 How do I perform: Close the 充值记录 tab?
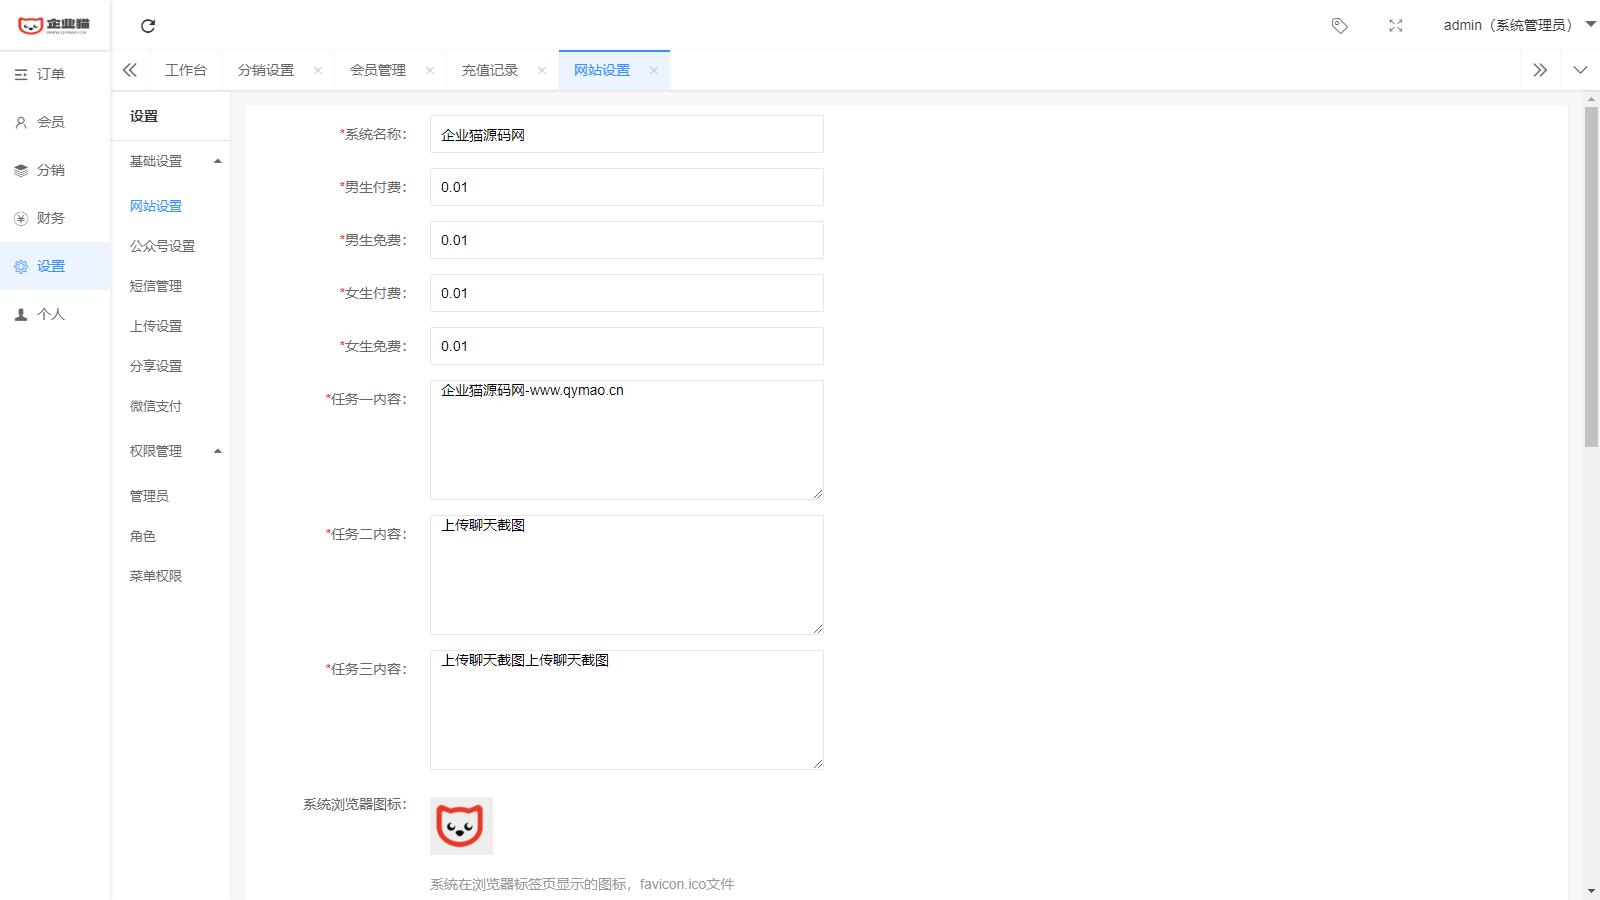click(542, 70)
